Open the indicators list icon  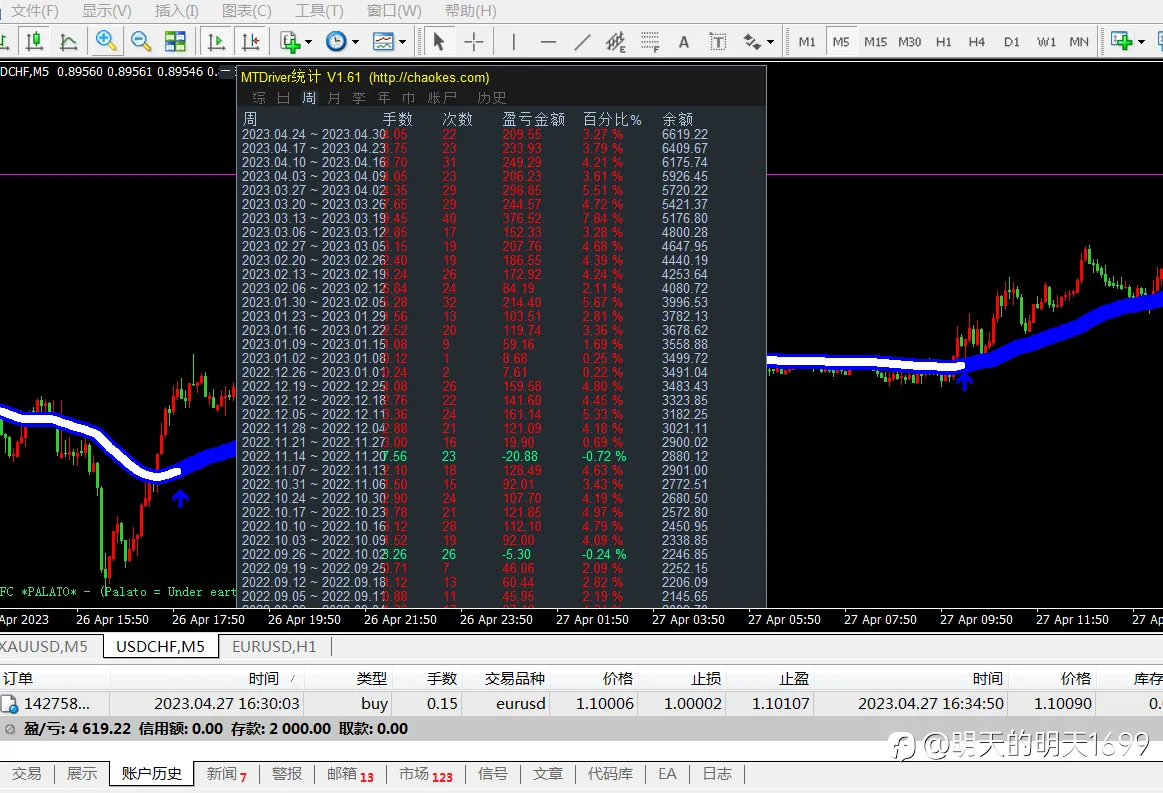(x=290, y=42)
